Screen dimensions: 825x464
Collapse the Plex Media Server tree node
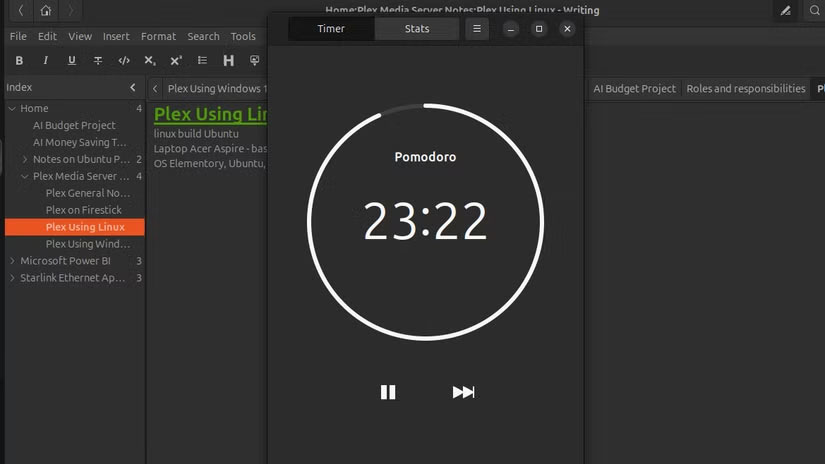25,177
